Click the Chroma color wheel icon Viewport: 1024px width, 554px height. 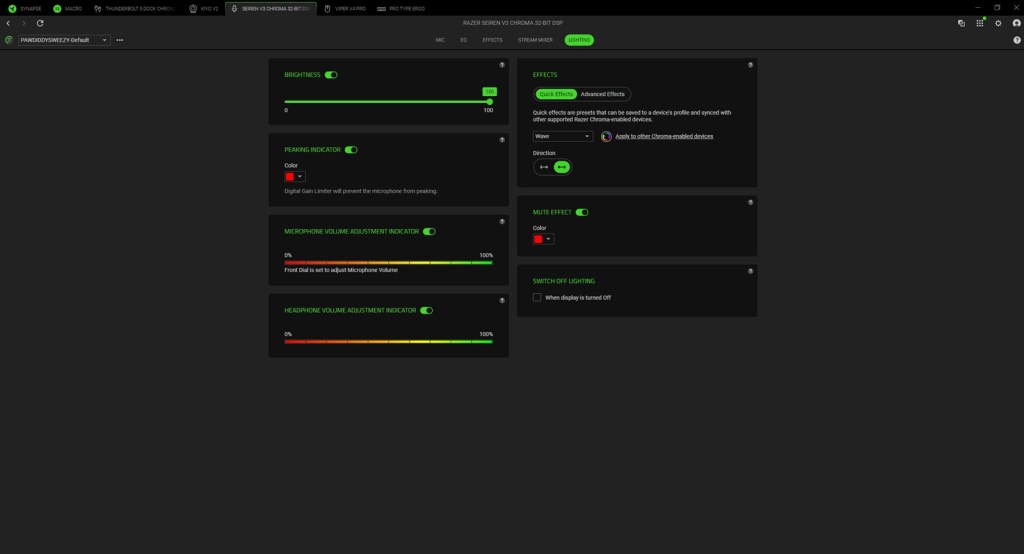(x=606, y=136)
